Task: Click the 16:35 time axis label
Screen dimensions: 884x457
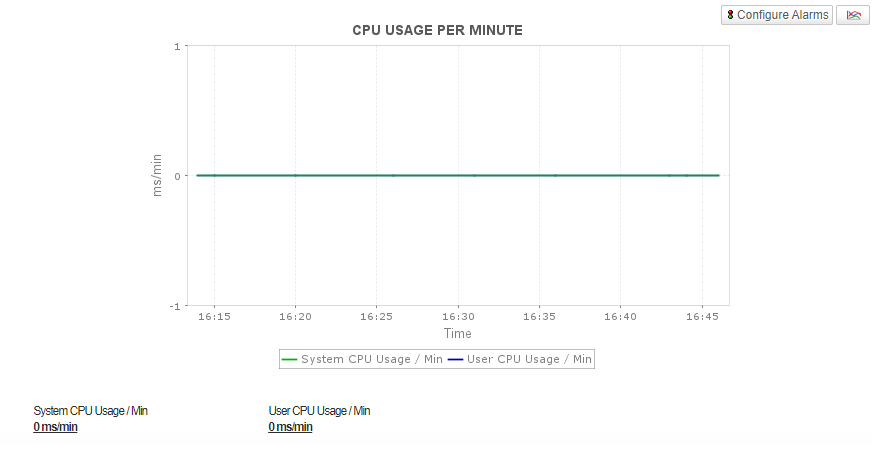Action: coord(539,316)
